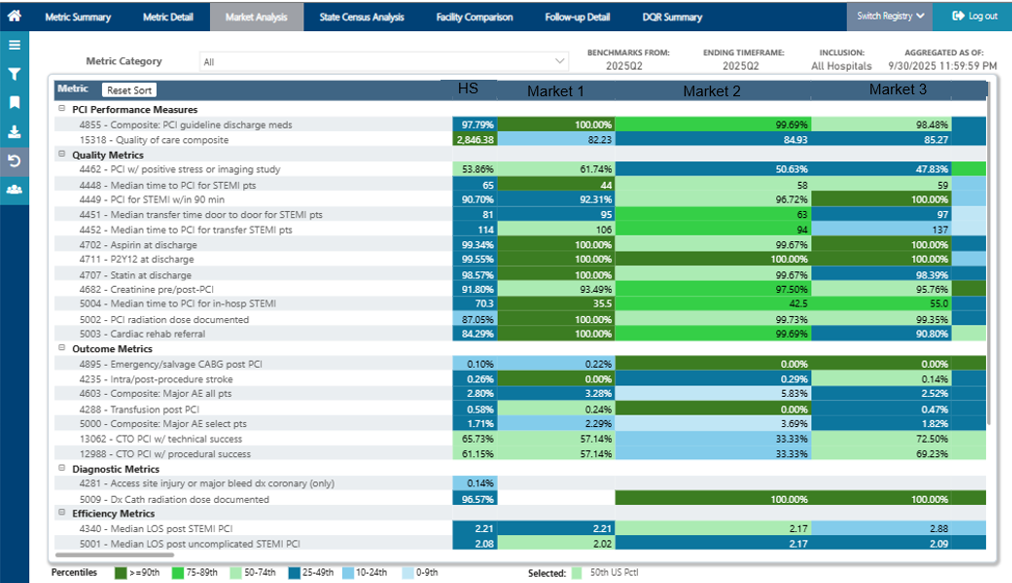Go to the Home icon

click(x=14, y=15)
